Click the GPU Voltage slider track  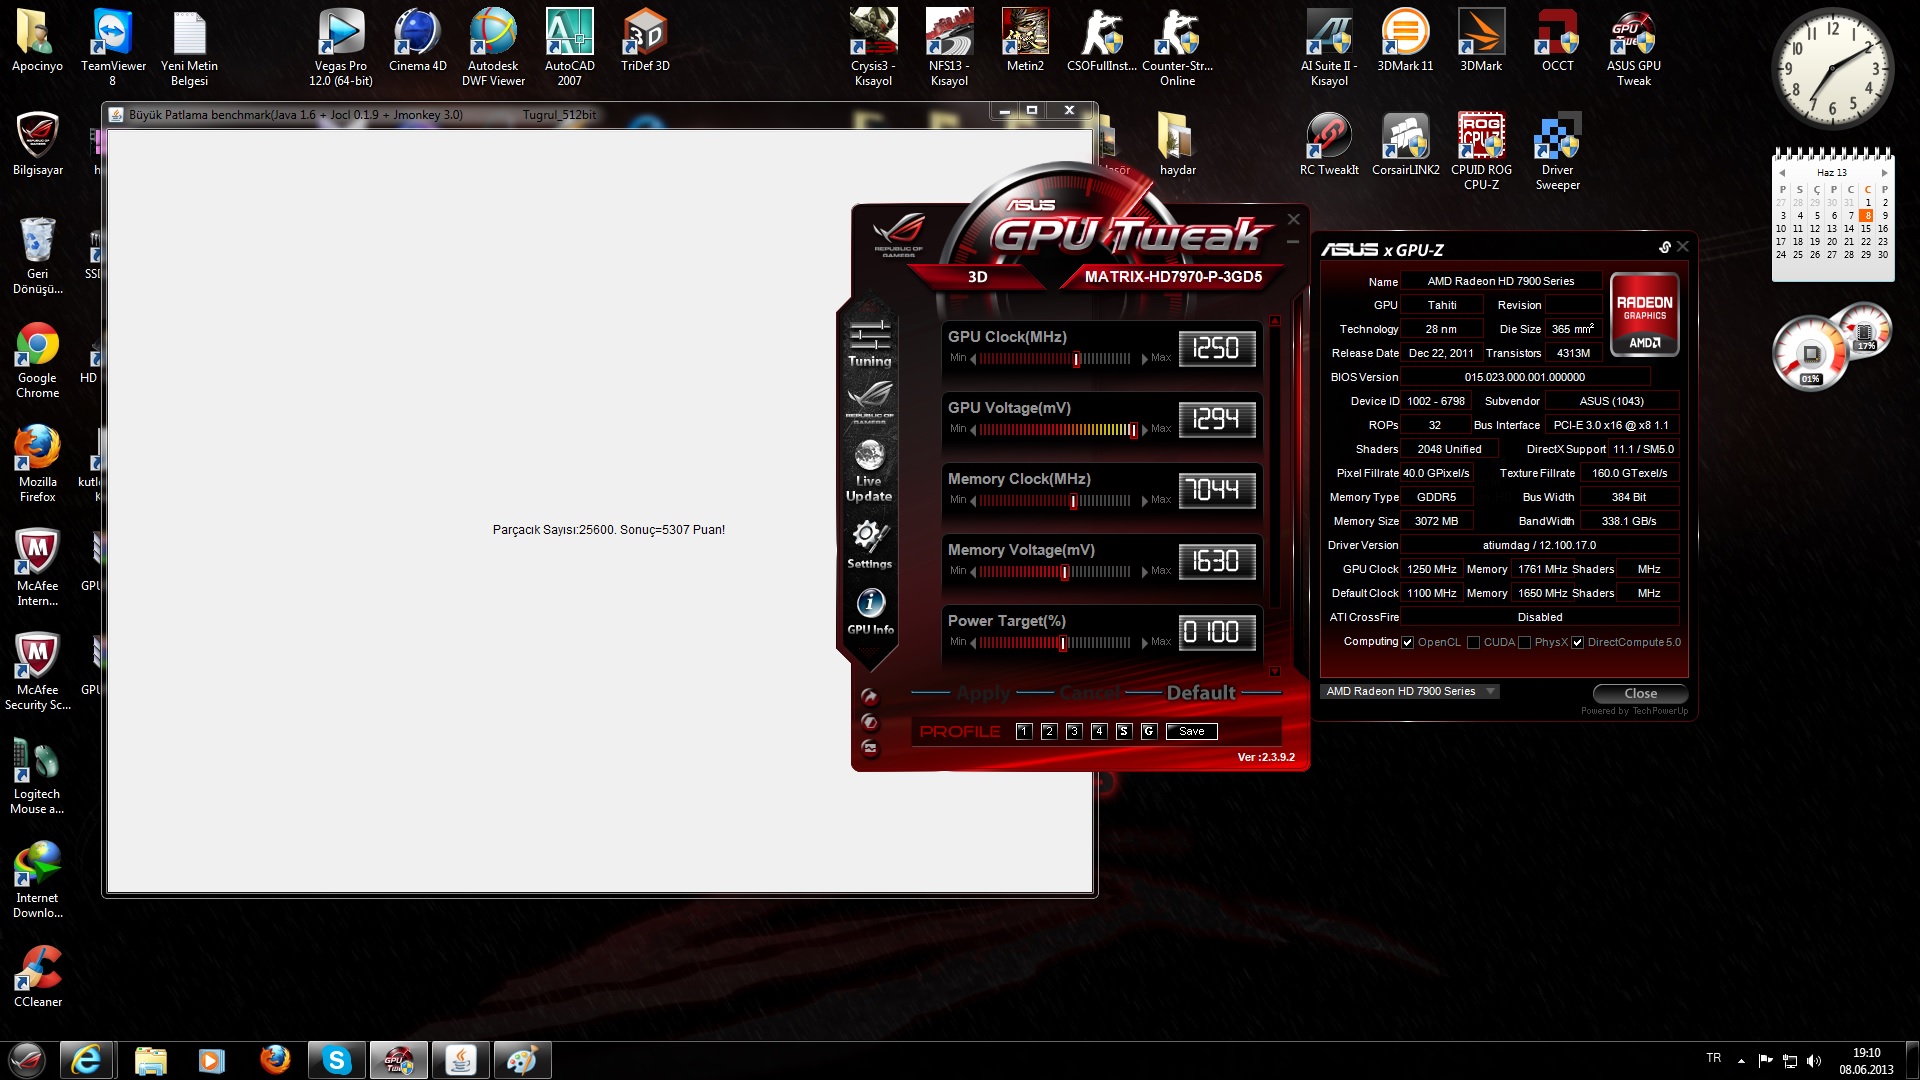click(1059, 430)
